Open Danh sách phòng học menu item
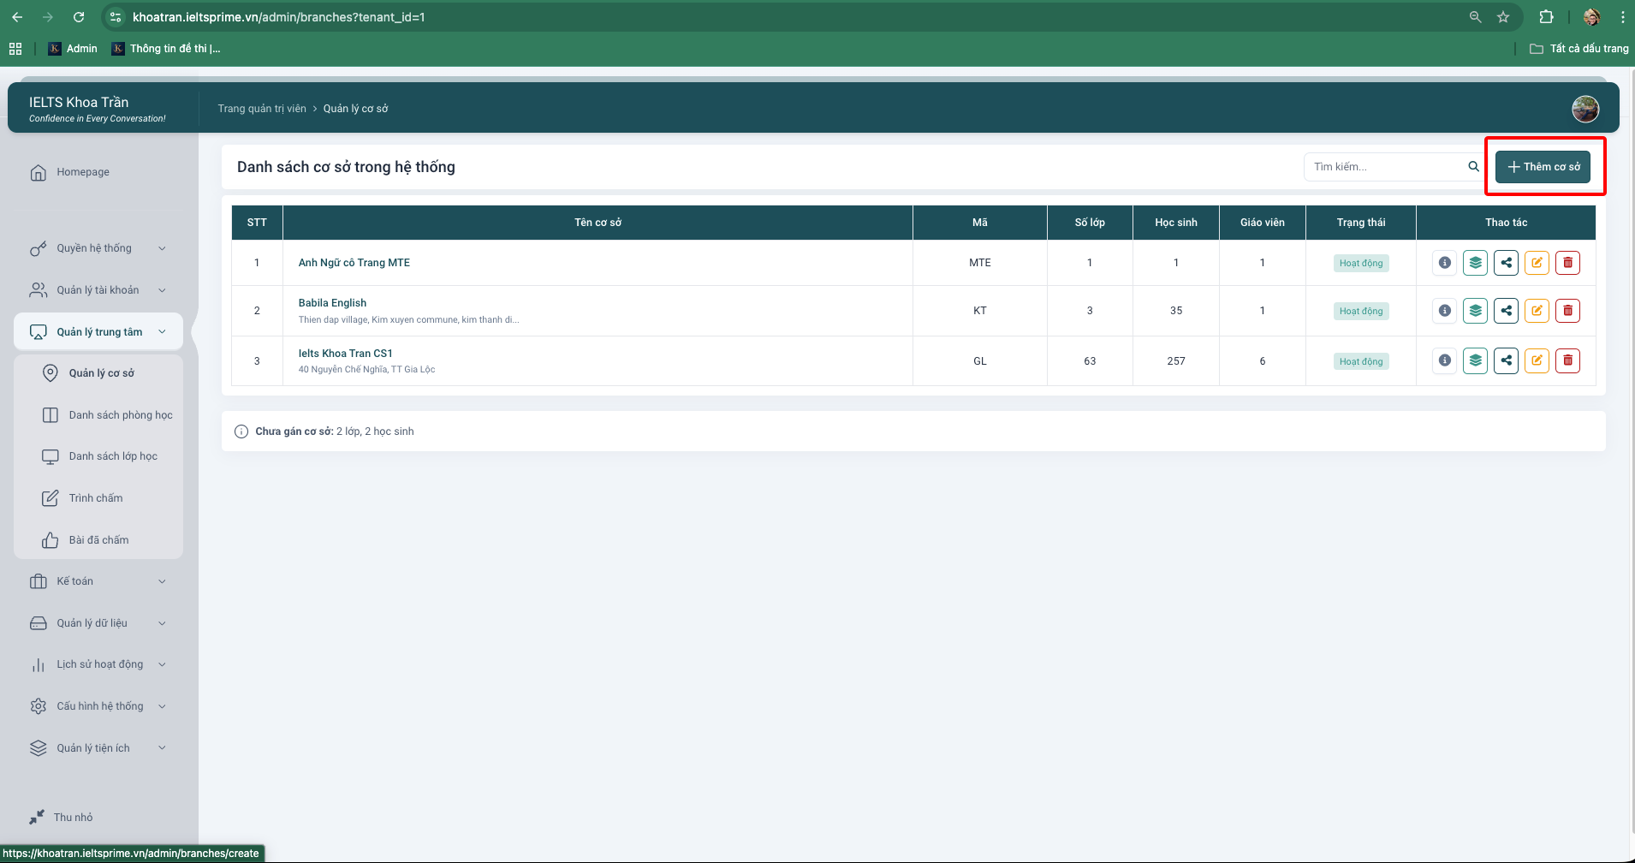1635x863 pixels. (x=120, y=415)
